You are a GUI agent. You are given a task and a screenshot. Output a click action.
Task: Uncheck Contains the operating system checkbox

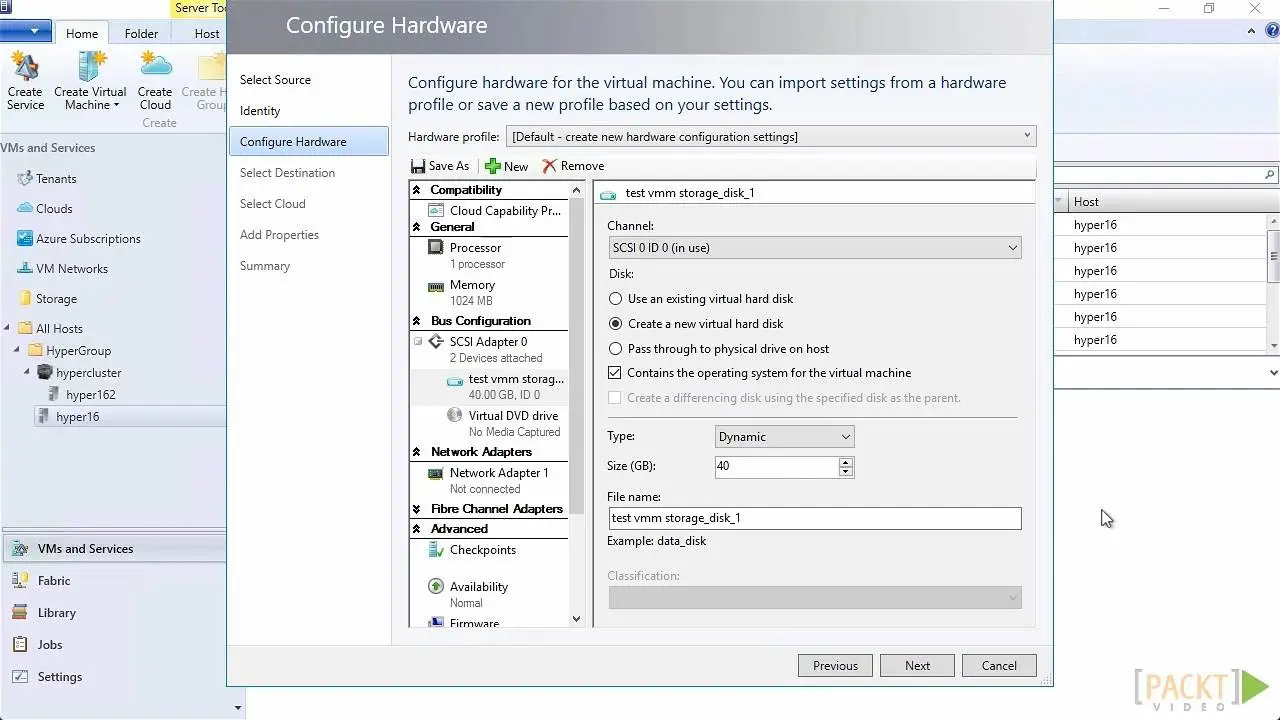(x=615, y=373)
